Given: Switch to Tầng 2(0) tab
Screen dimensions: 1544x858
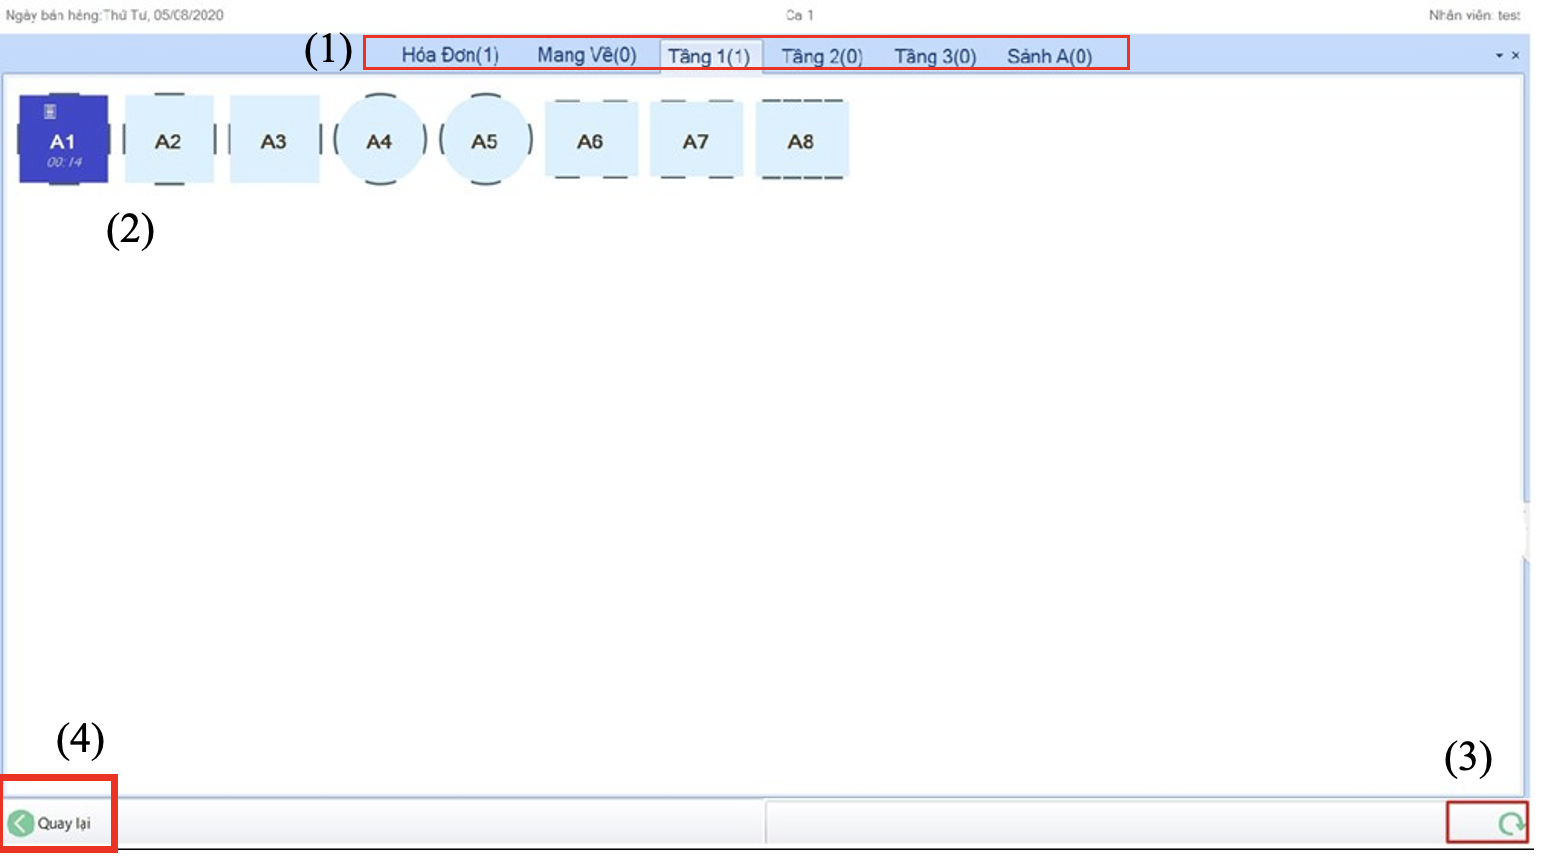Looking at the screenshot, I should tap(822, 56).
